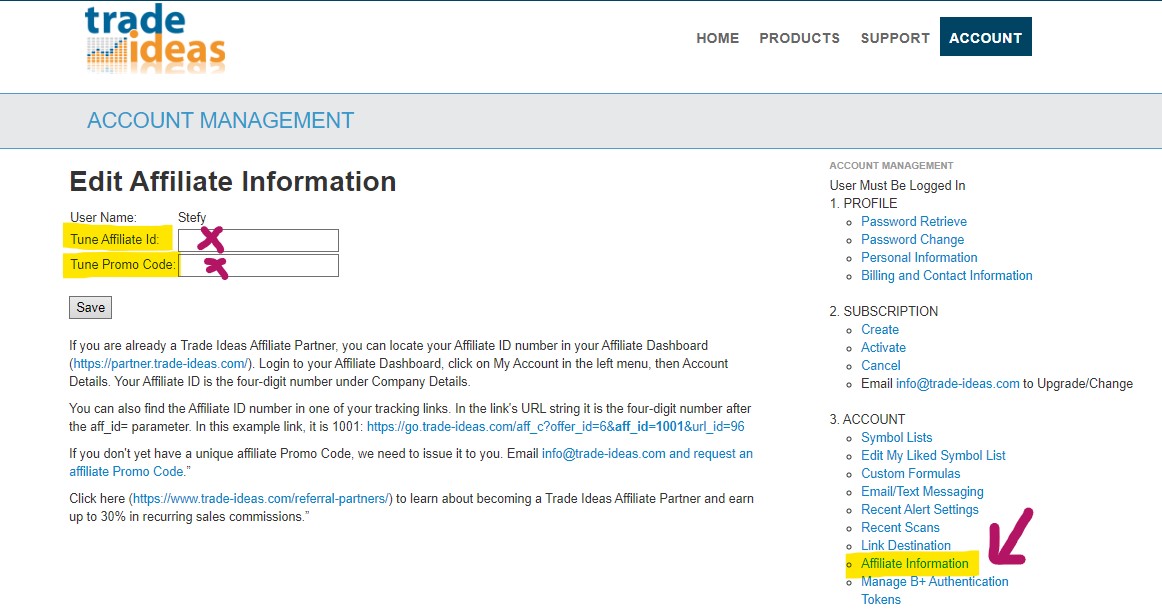Open the Password Retrieve link
The image size is (1162, 614).
point(913,221)
